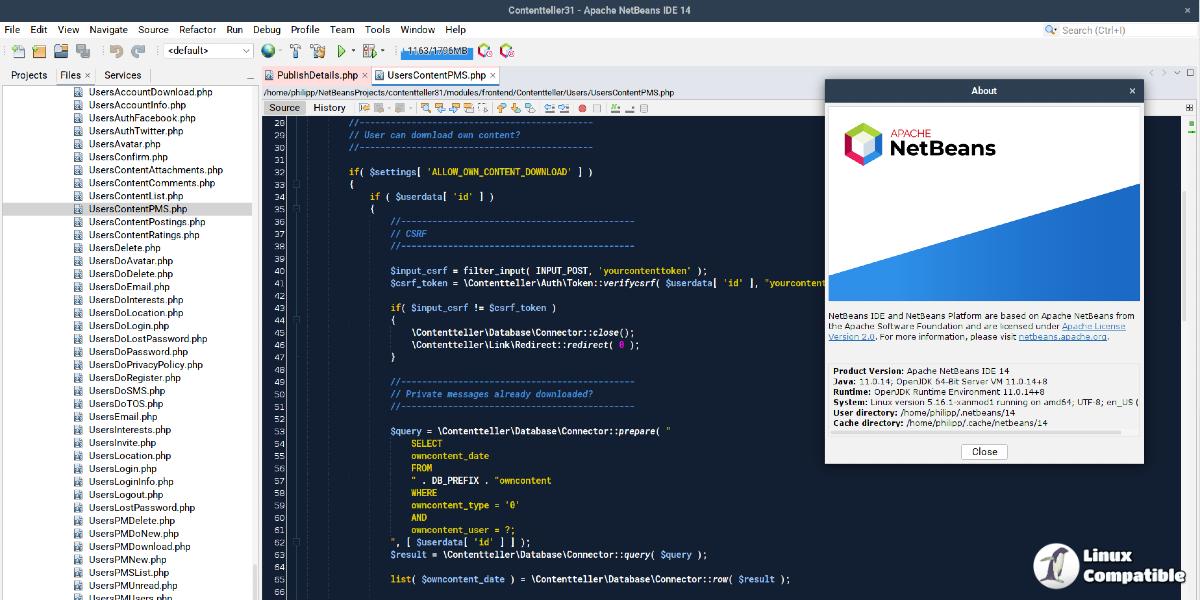1200x600 pixels.
Task: Click the Save All toolbar icon
Action: pos(83,51)
